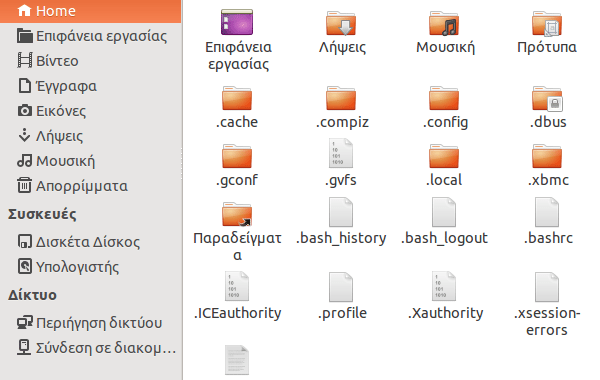The image size is (600, 380).
Task: Select the .bash_logout file icon
Action: point(444,212)
